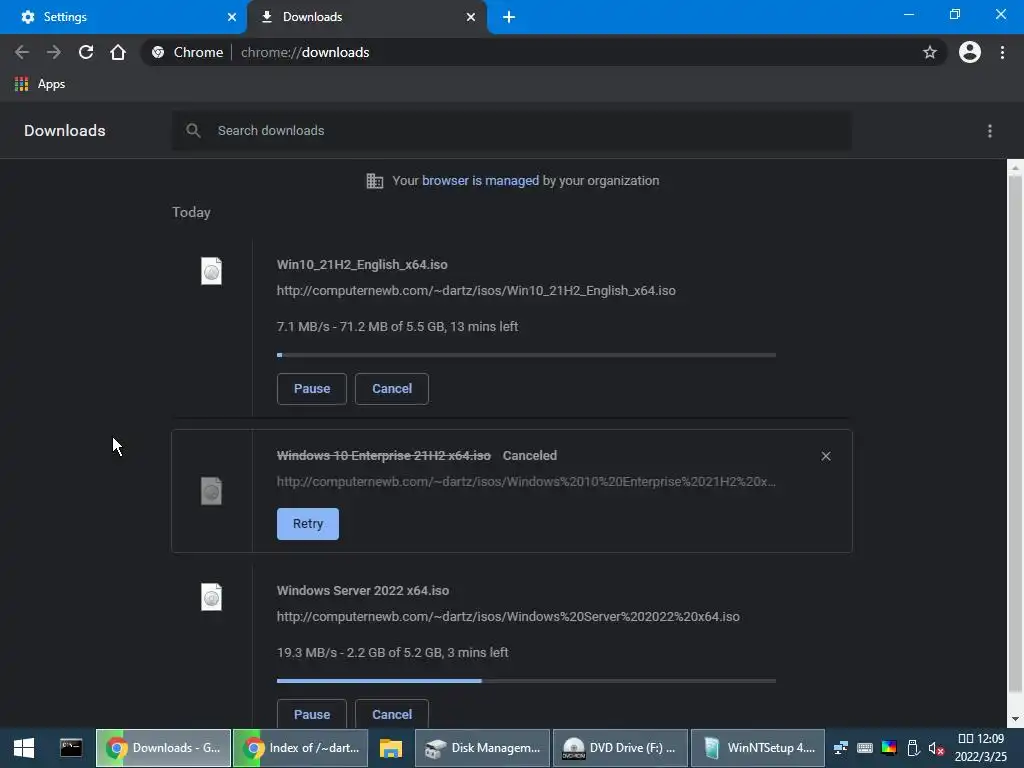Switch to the Settings tab
Screen dimensions: 1024x768
pos(123,17)
